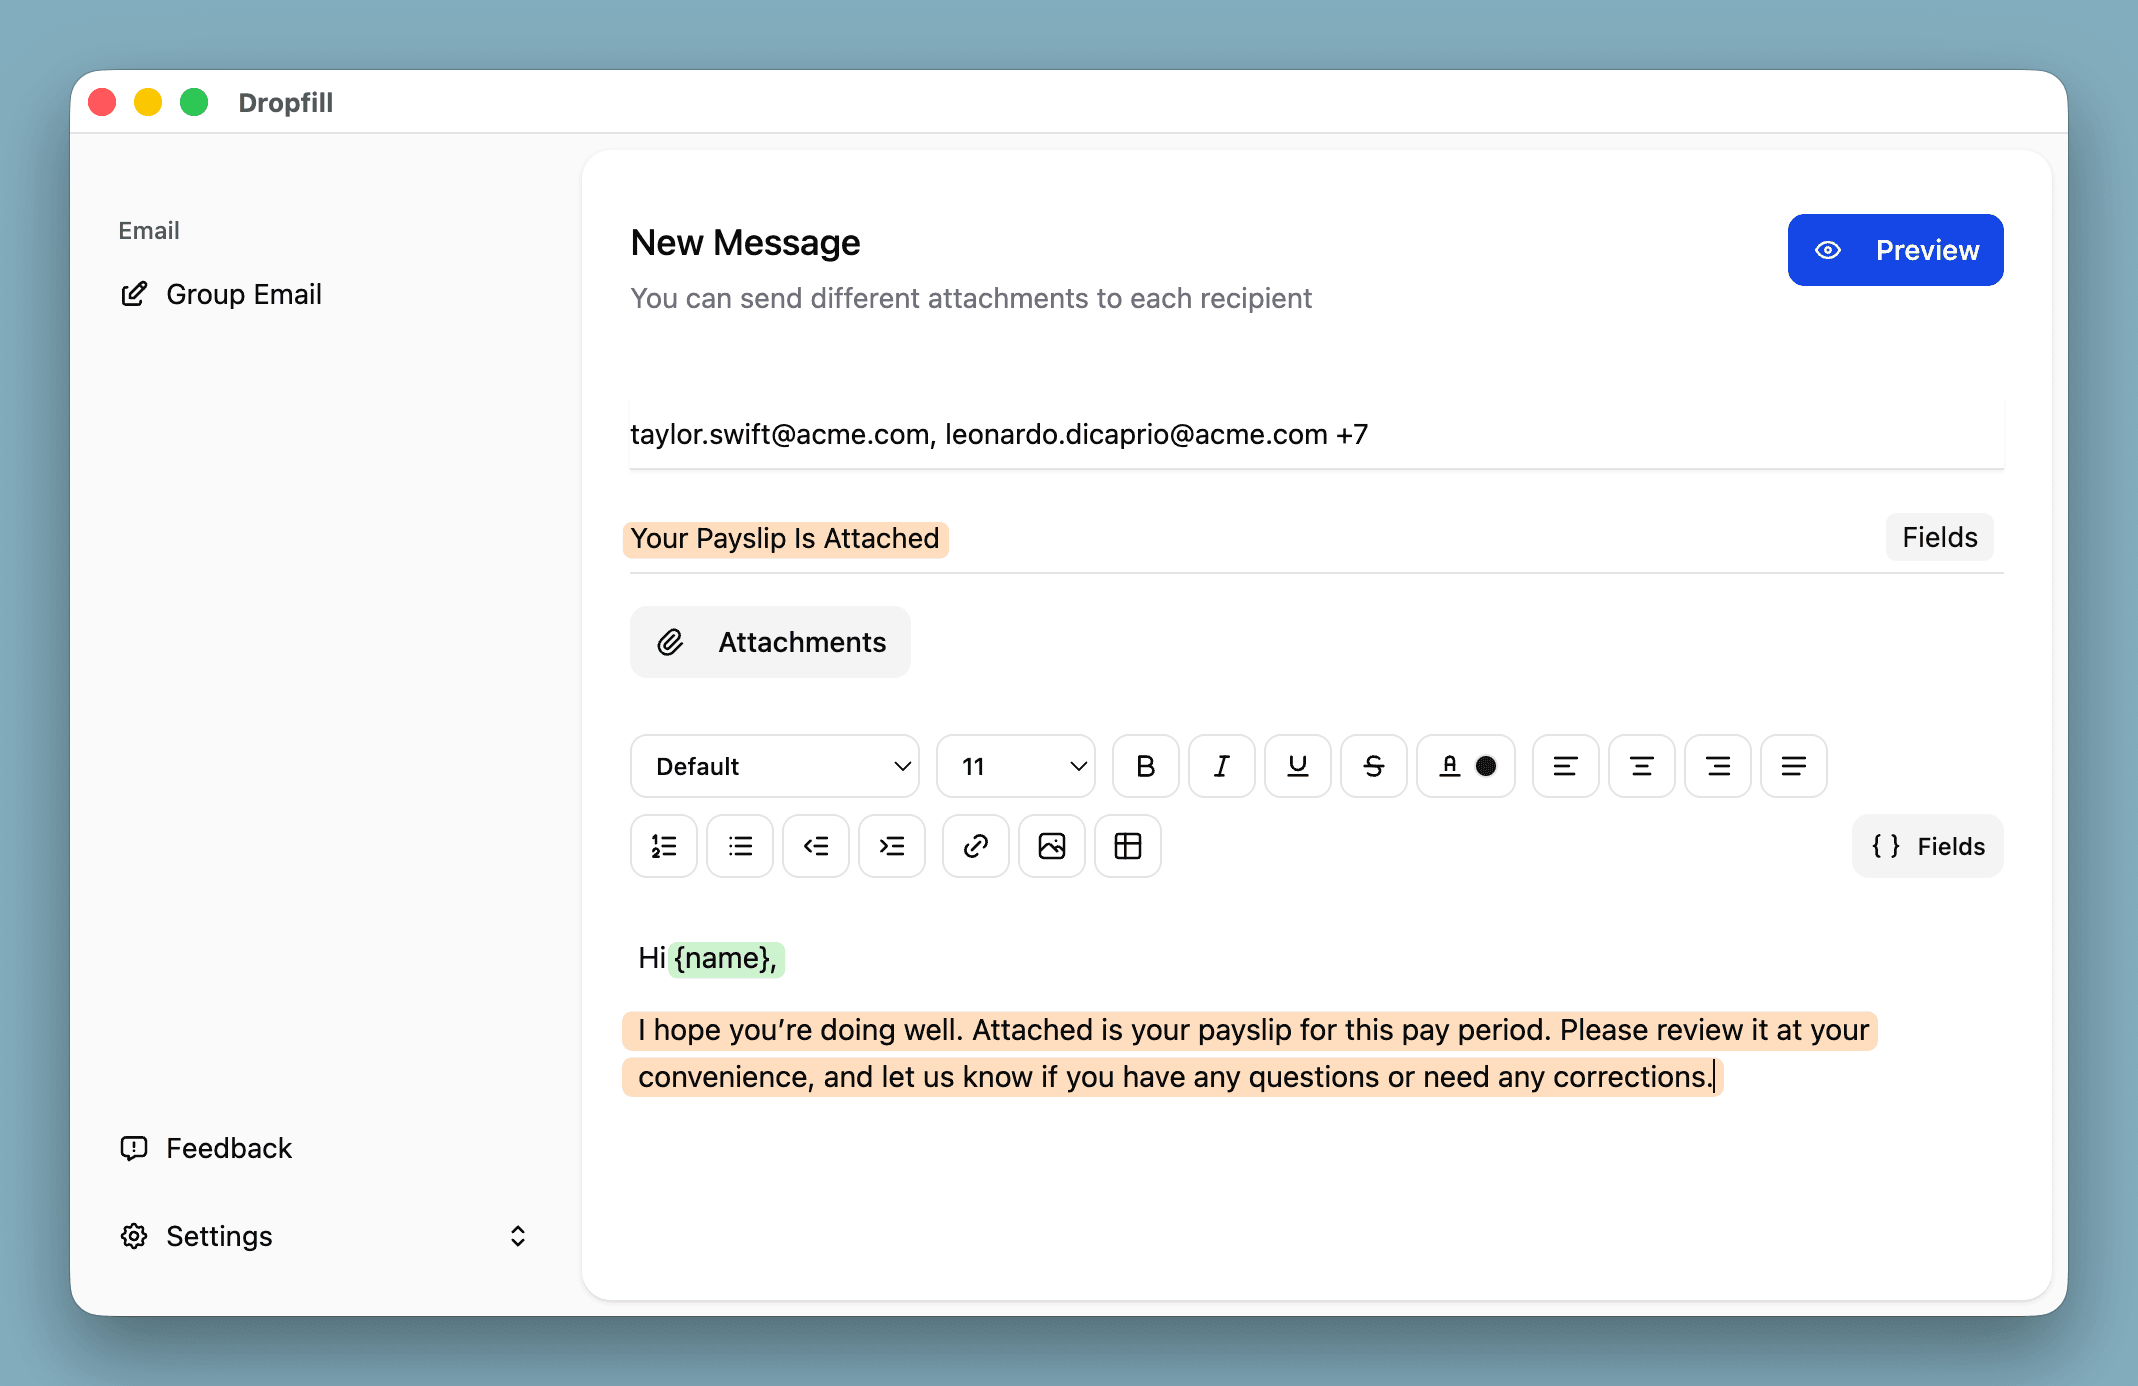This screenshot has height=1386, width=2138.
Task: Open Group Email in sidebar
Action: (243, 294)
